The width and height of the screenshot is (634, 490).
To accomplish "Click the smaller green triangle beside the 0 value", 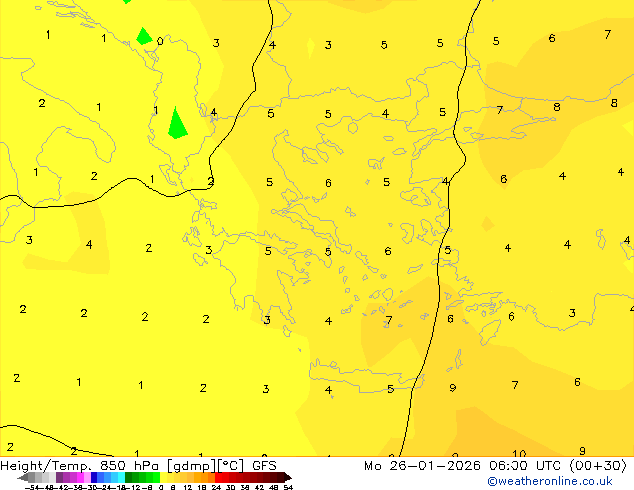I will [144, 36].
